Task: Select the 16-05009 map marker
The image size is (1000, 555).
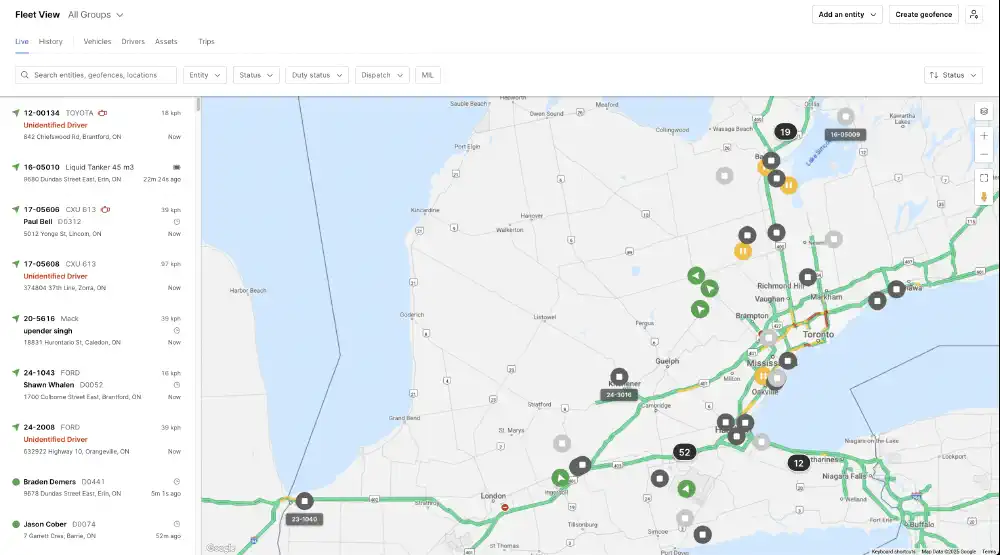Action: 846,117
